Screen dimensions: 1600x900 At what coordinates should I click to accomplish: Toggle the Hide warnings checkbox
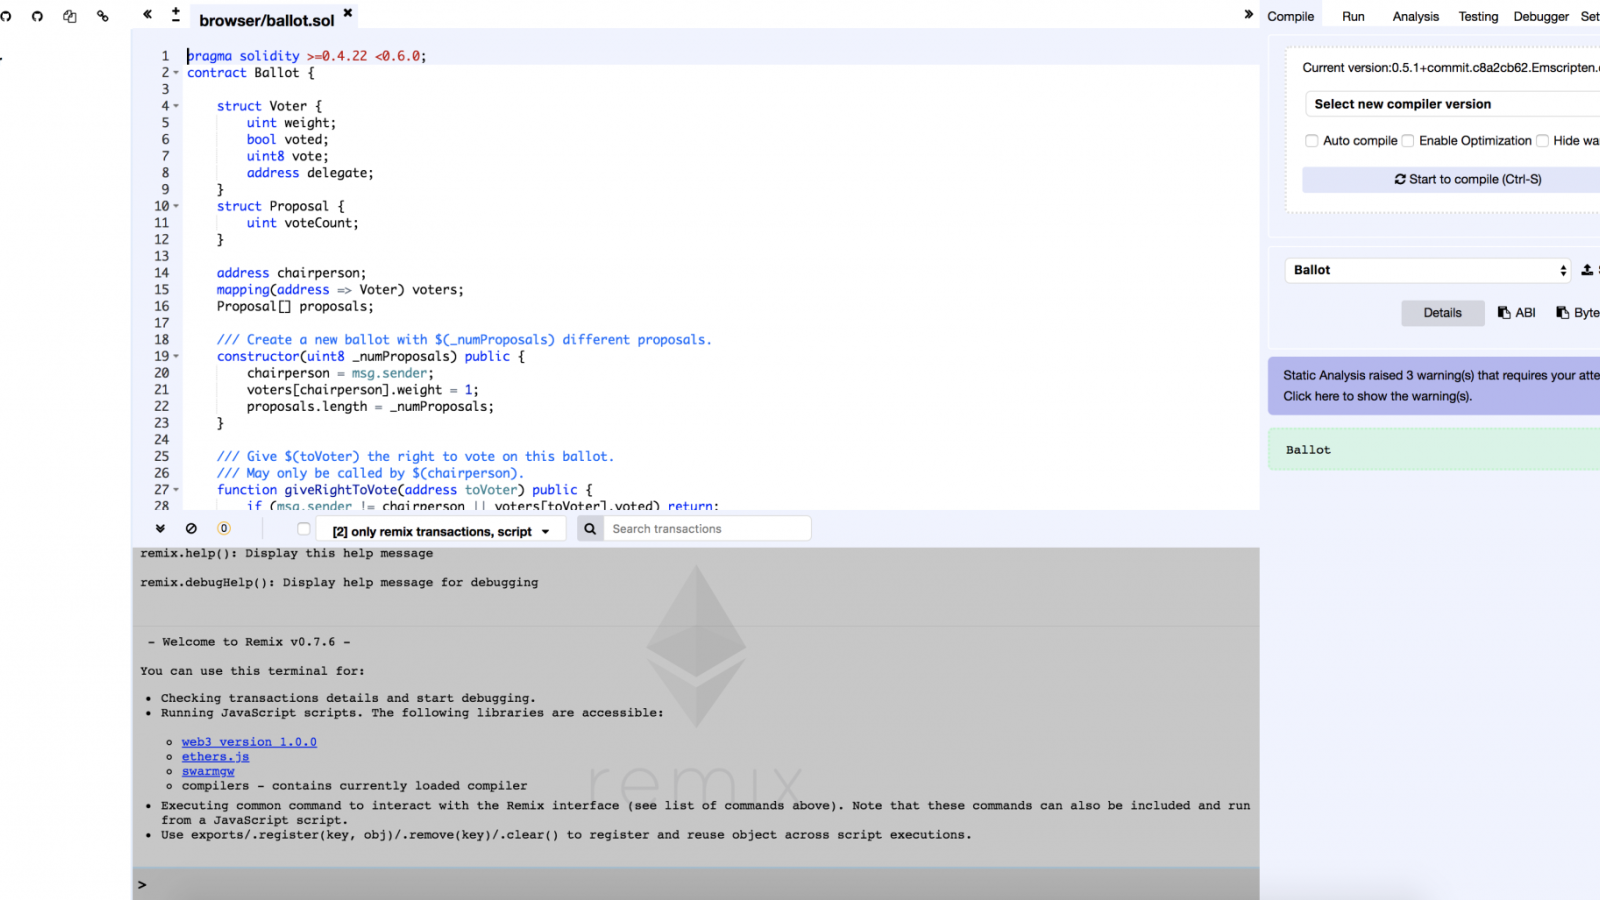pos(1542,141)
